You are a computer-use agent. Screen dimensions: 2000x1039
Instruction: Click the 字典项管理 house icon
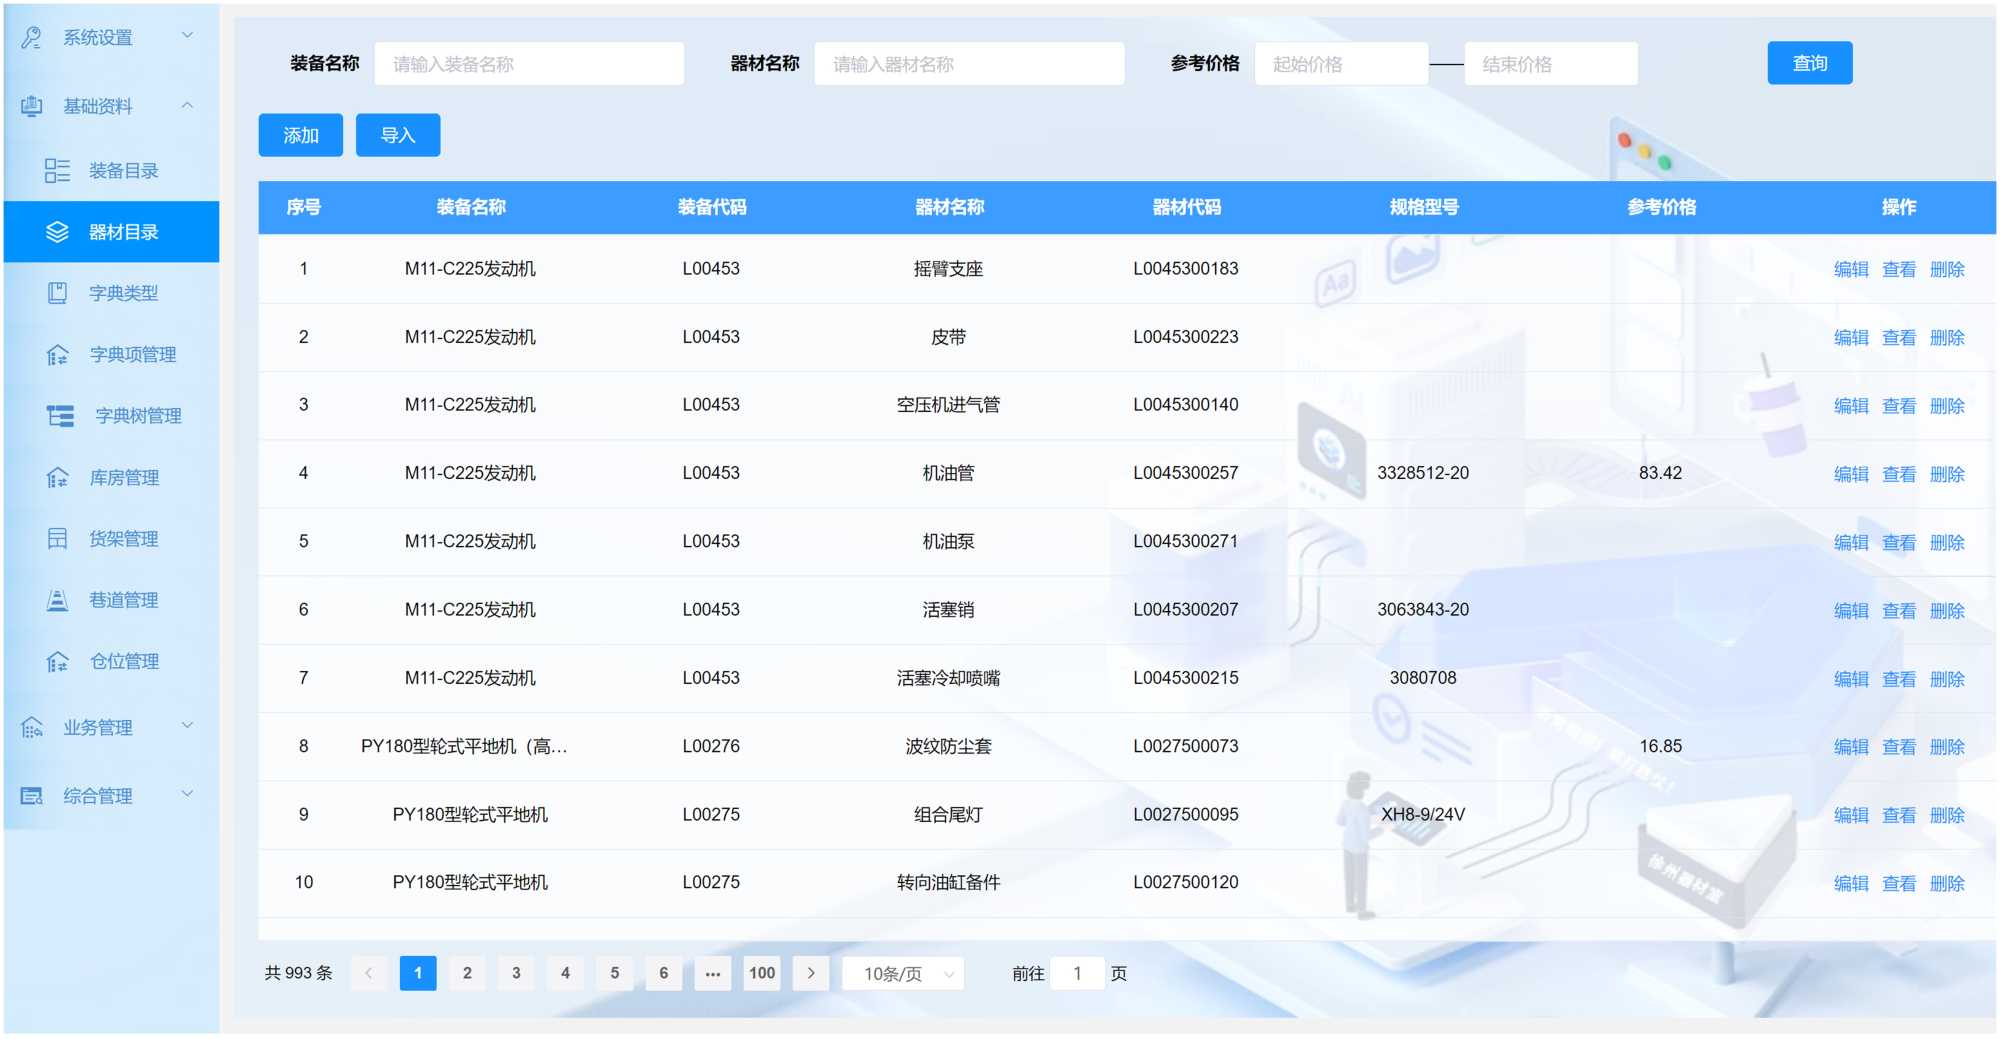point(57,355)
